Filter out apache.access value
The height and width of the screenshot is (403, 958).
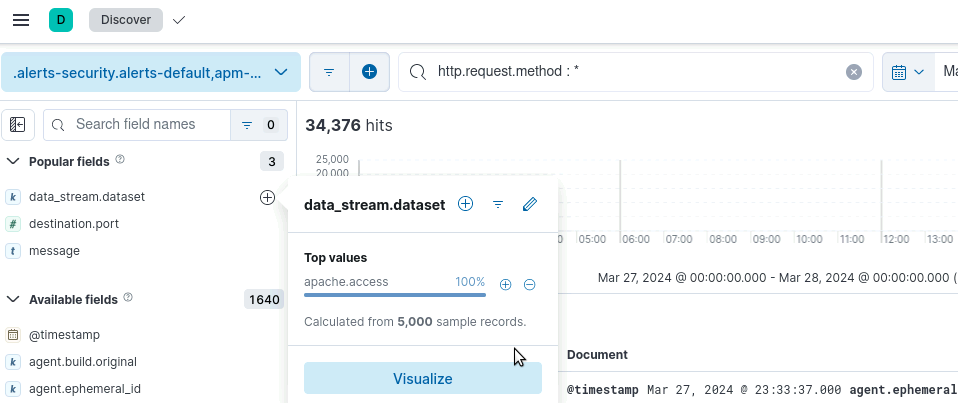(x=530, y=284)
